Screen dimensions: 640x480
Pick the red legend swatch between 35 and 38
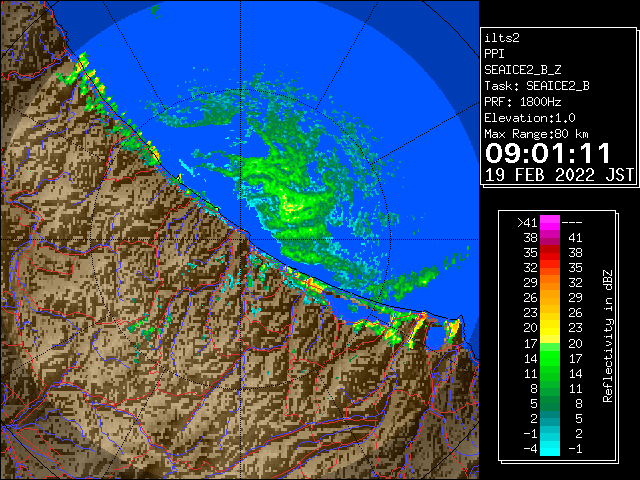pos(550,253)
